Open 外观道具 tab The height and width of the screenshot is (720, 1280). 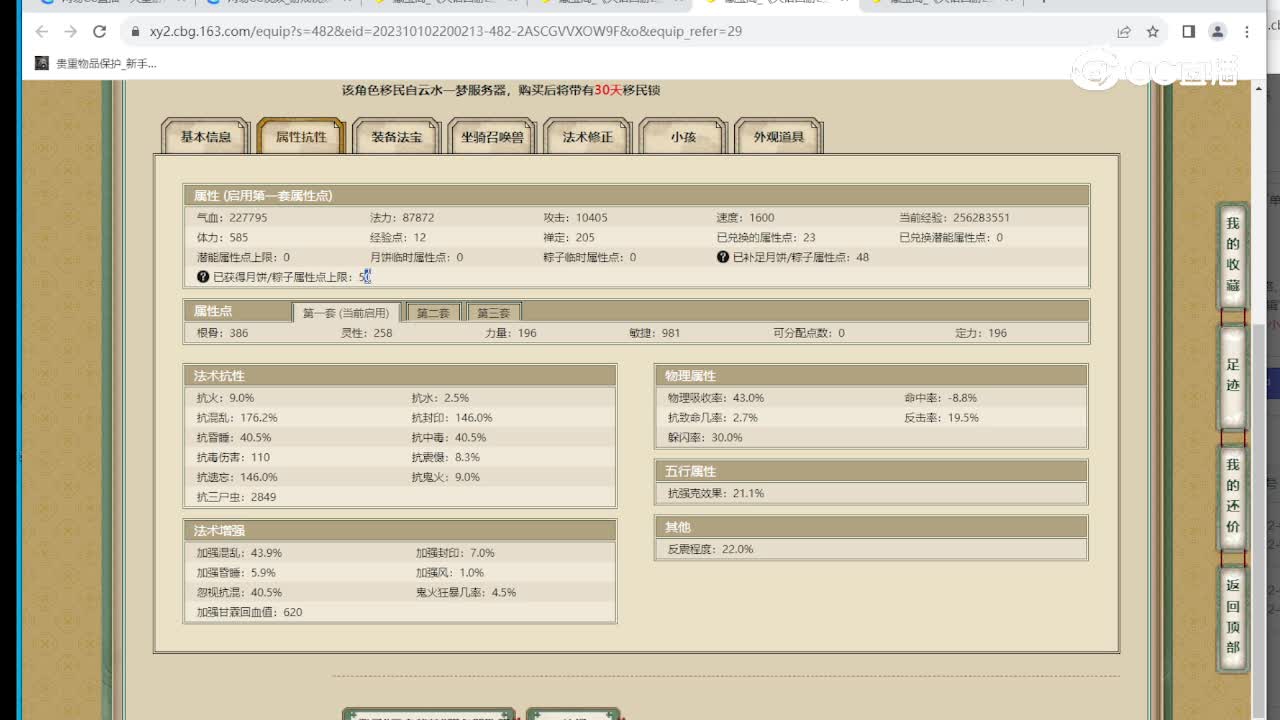778,137
